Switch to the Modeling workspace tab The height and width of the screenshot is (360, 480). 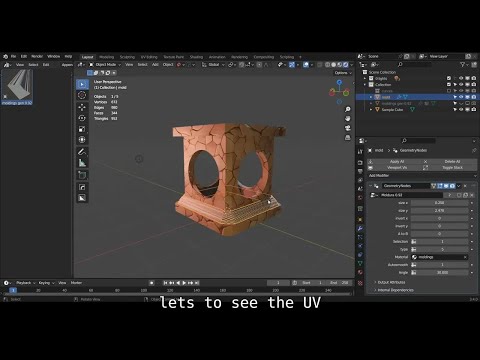point(107,57)
